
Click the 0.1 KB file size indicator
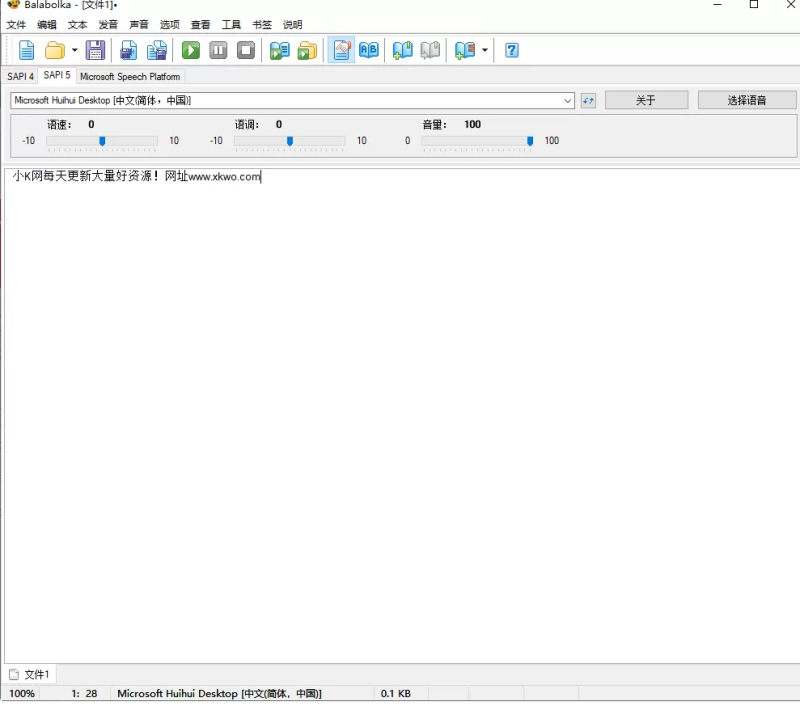click(395, 694)
